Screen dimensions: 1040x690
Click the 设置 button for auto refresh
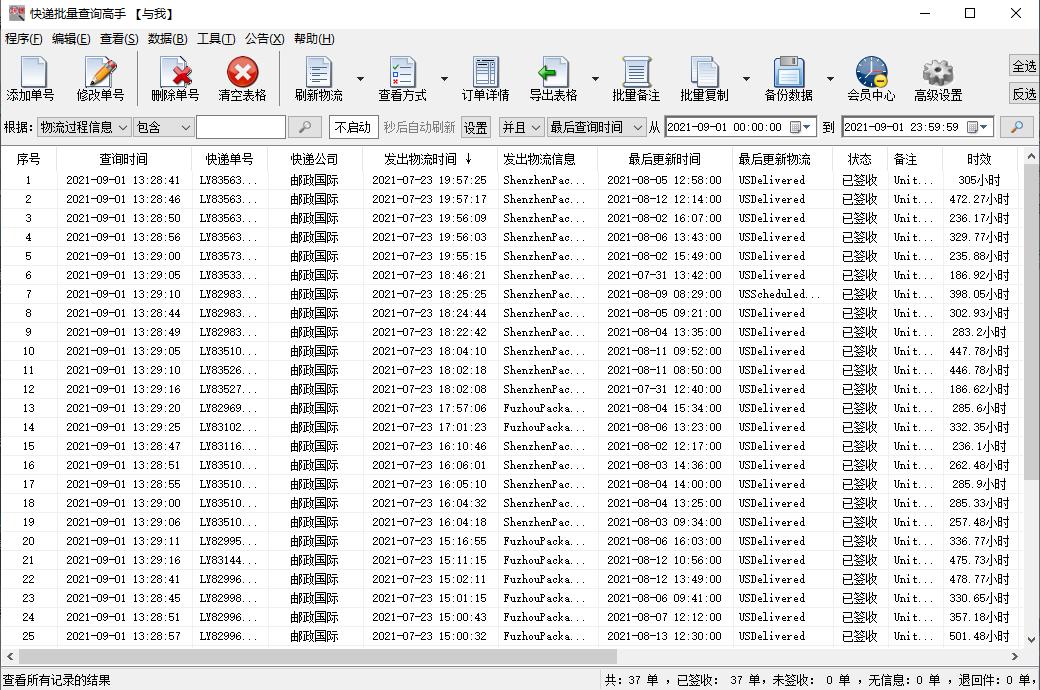coord(476,128)
